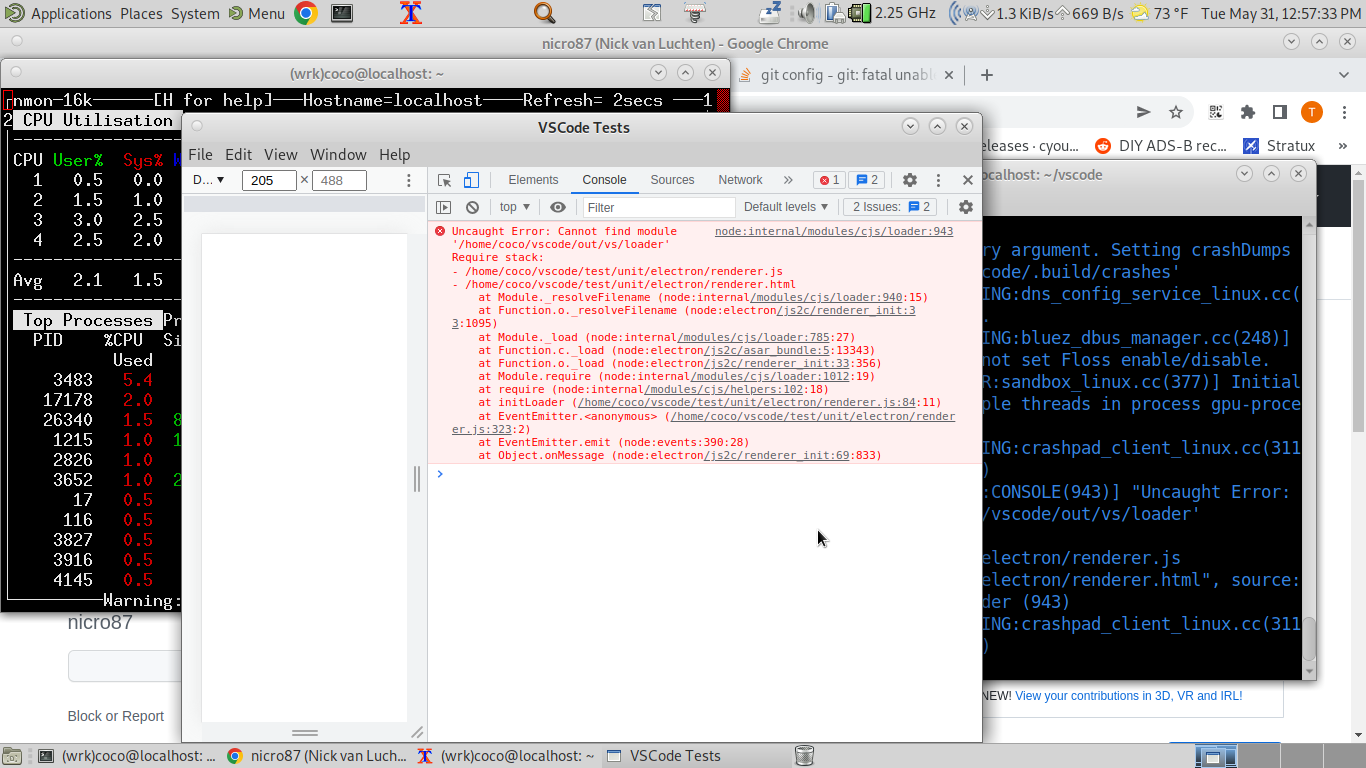Click the DevTools pane divider handle
The image size is (1366, 768).
[x=417, y=479]
